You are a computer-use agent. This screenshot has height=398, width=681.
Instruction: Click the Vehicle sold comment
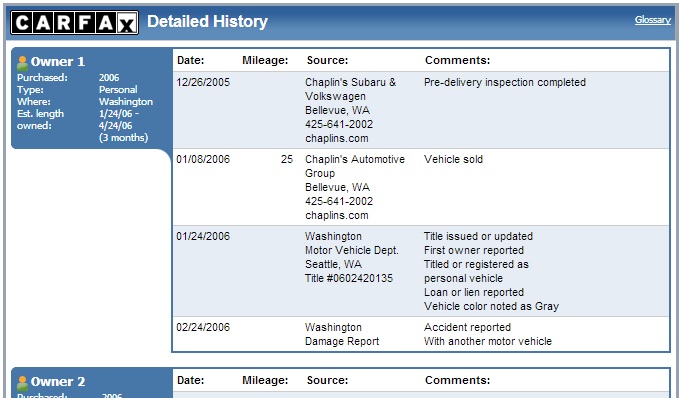(x=453, y=159)
